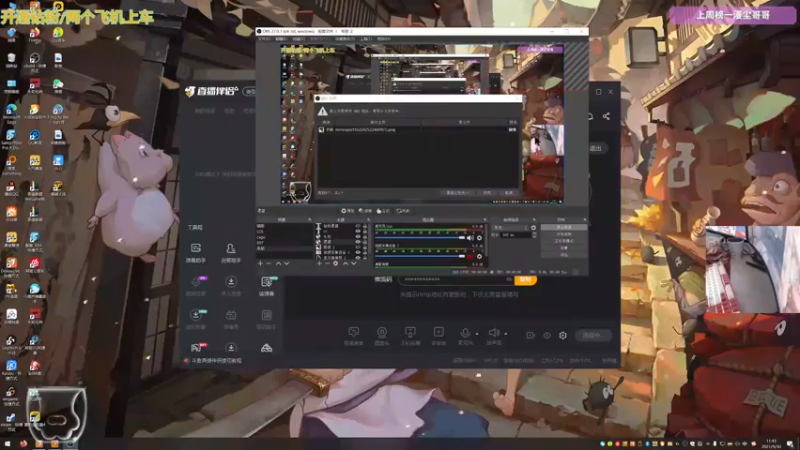
Task: Move the selected source up in Sources dock
Action: pyautogui.click(x=345, y=263)
